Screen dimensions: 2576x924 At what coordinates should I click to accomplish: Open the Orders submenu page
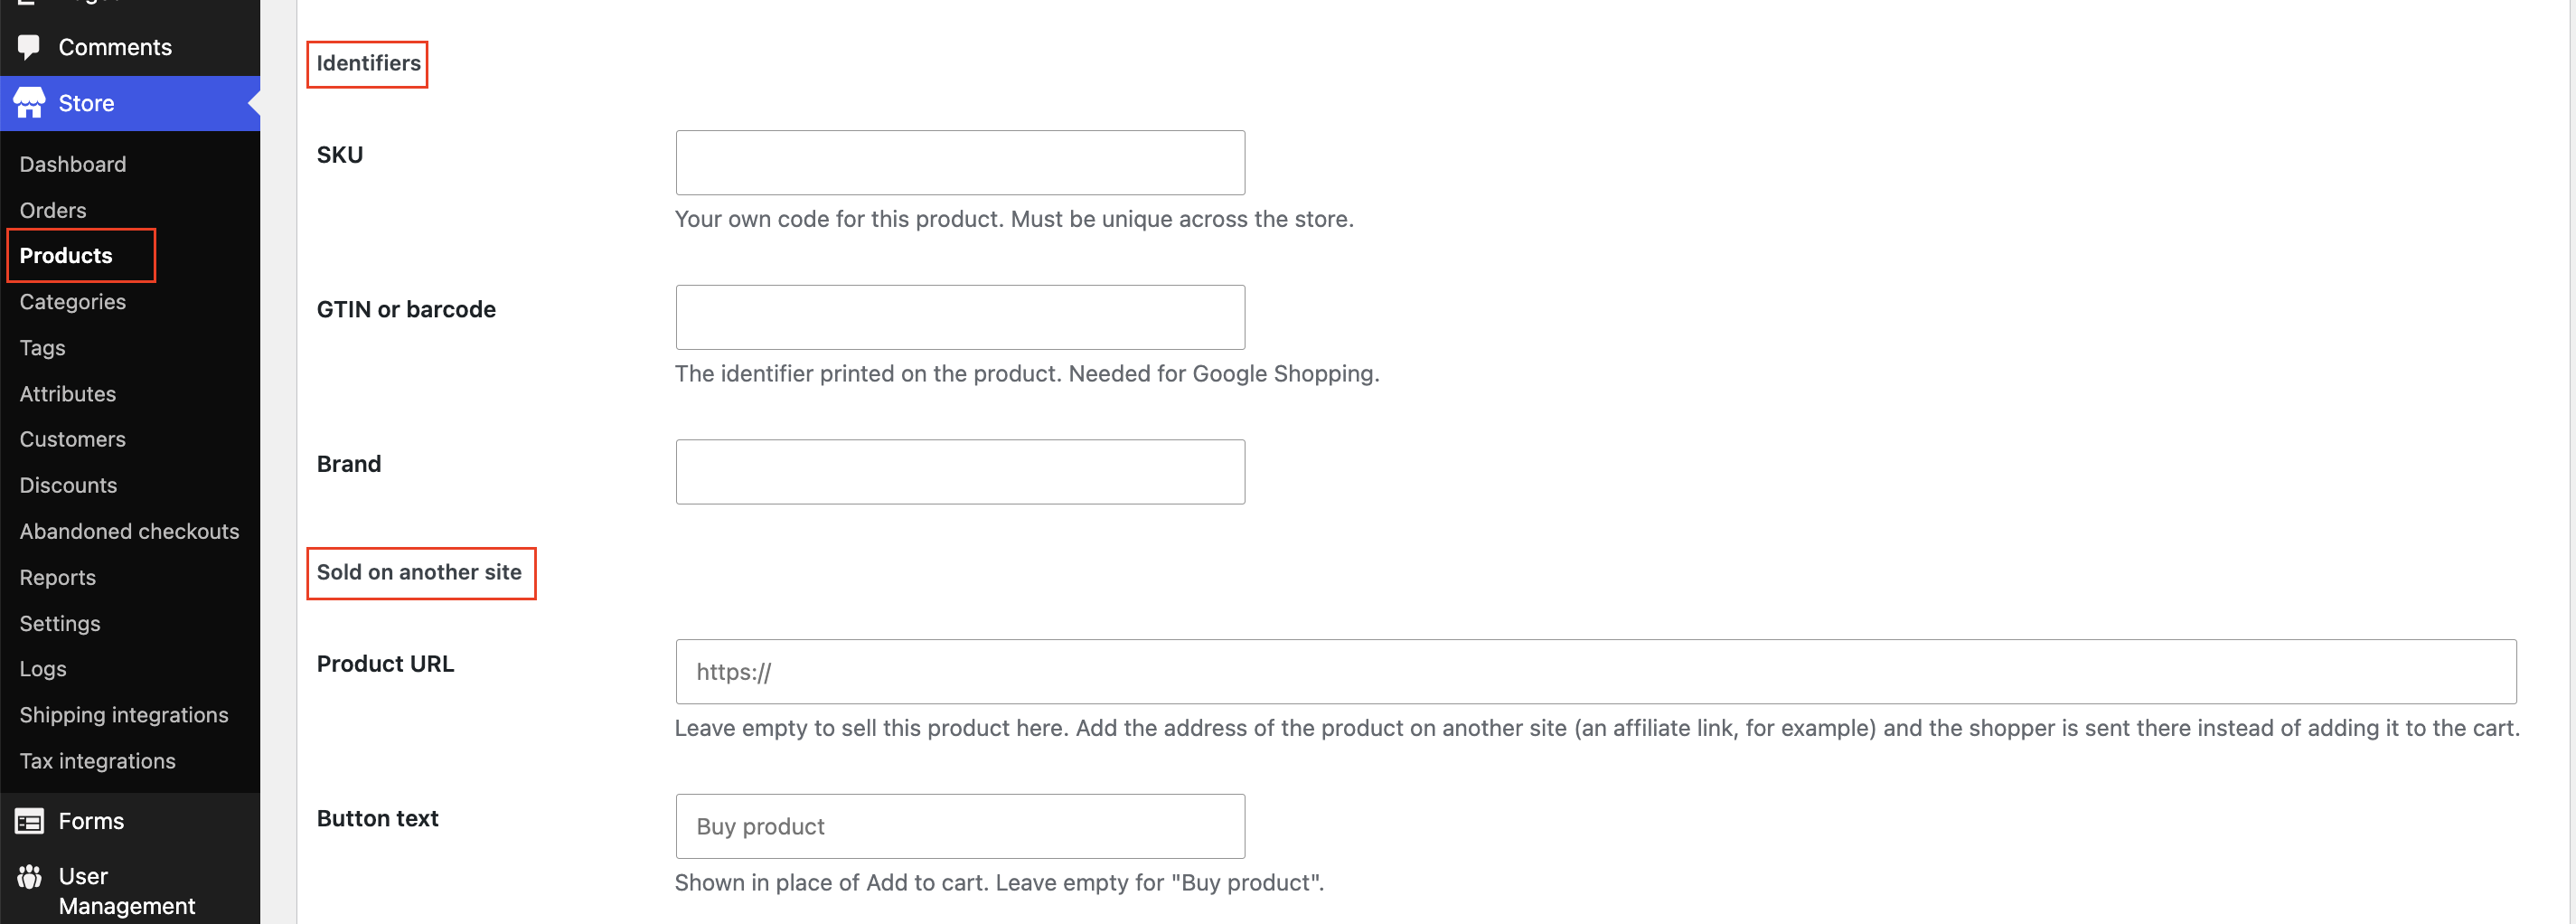click(53, 210)
